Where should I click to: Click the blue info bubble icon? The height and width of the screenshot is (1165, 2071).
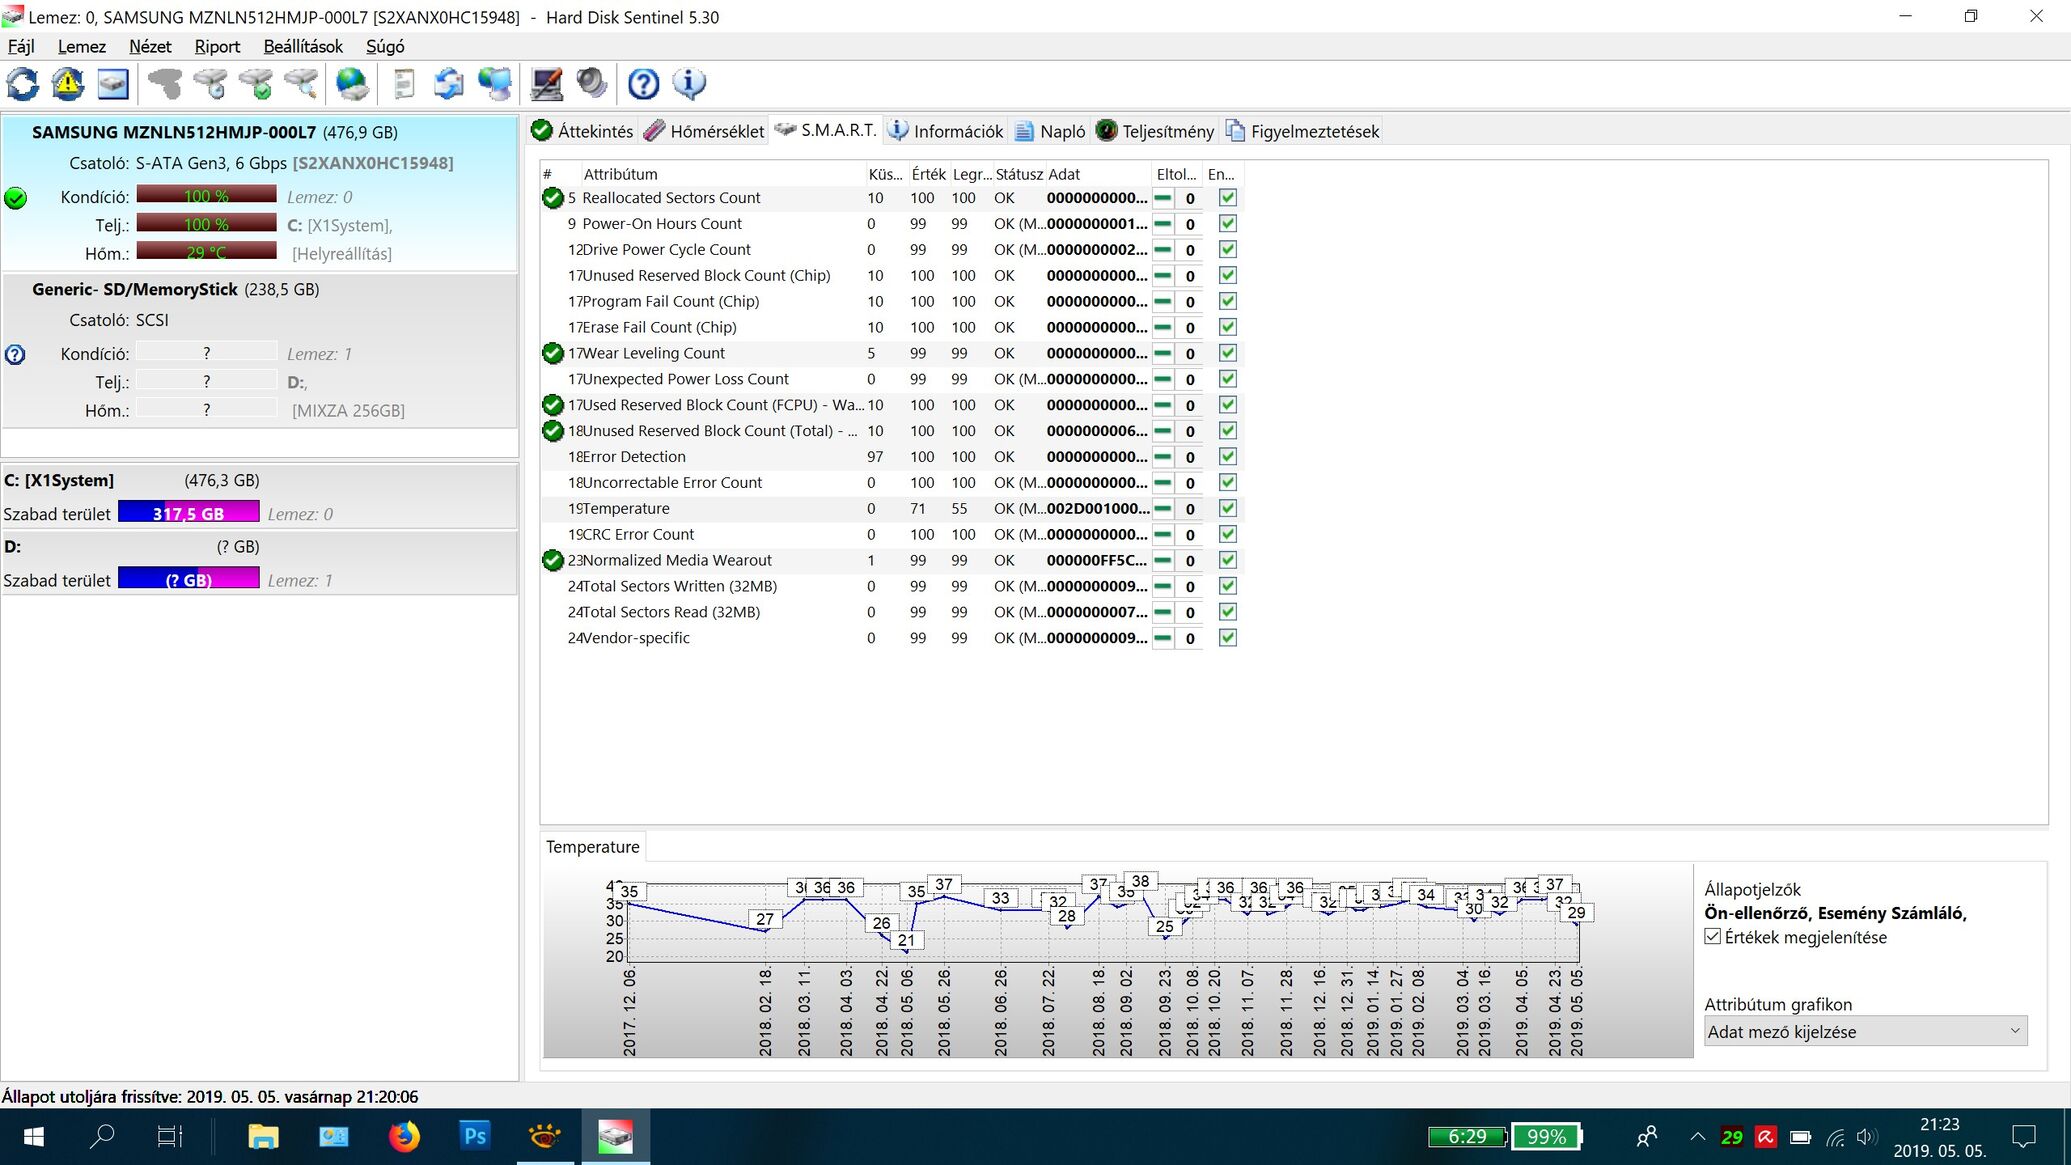pos(689,84)
